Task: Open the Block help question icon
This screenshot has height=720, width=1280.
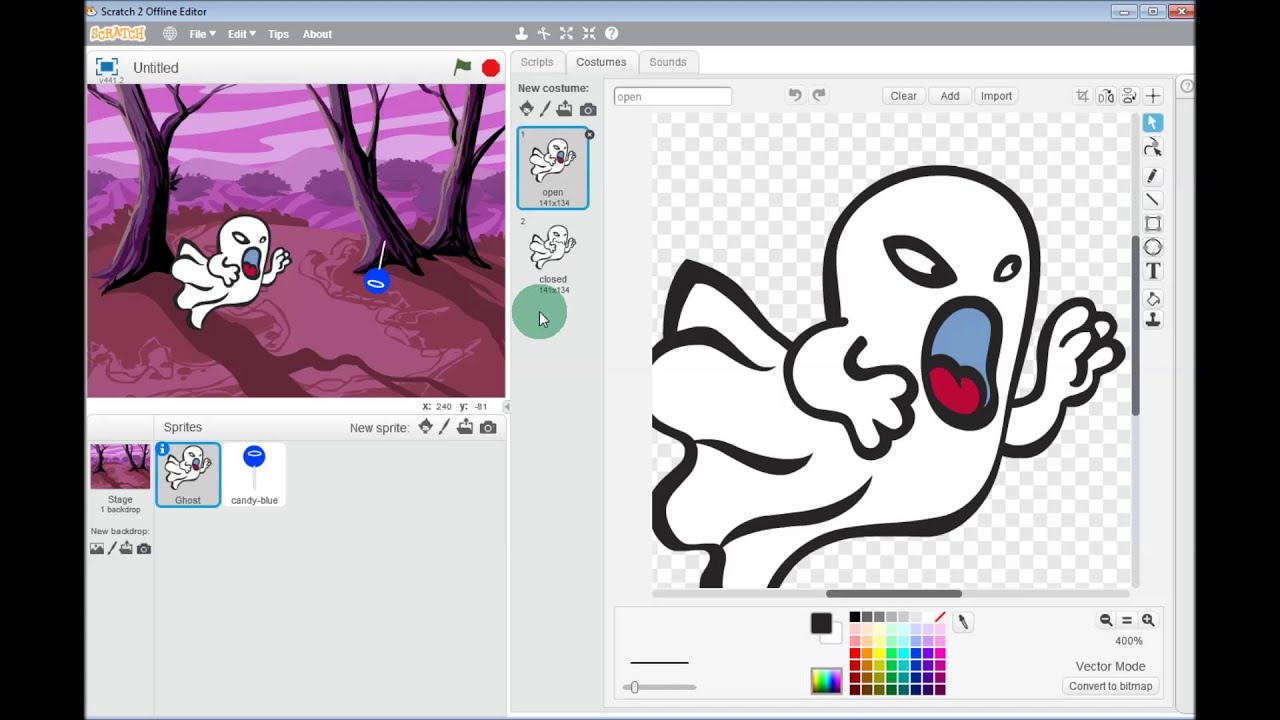Action: pos(612,34)
